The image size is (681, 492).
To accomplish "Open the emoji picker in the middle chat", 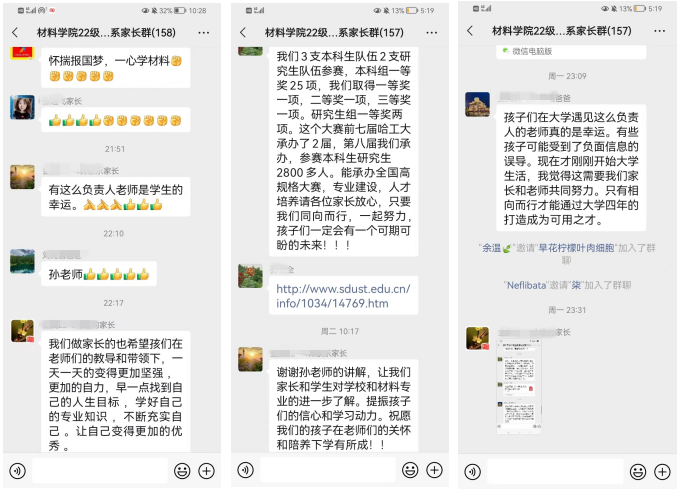I will tap(410, 470).
